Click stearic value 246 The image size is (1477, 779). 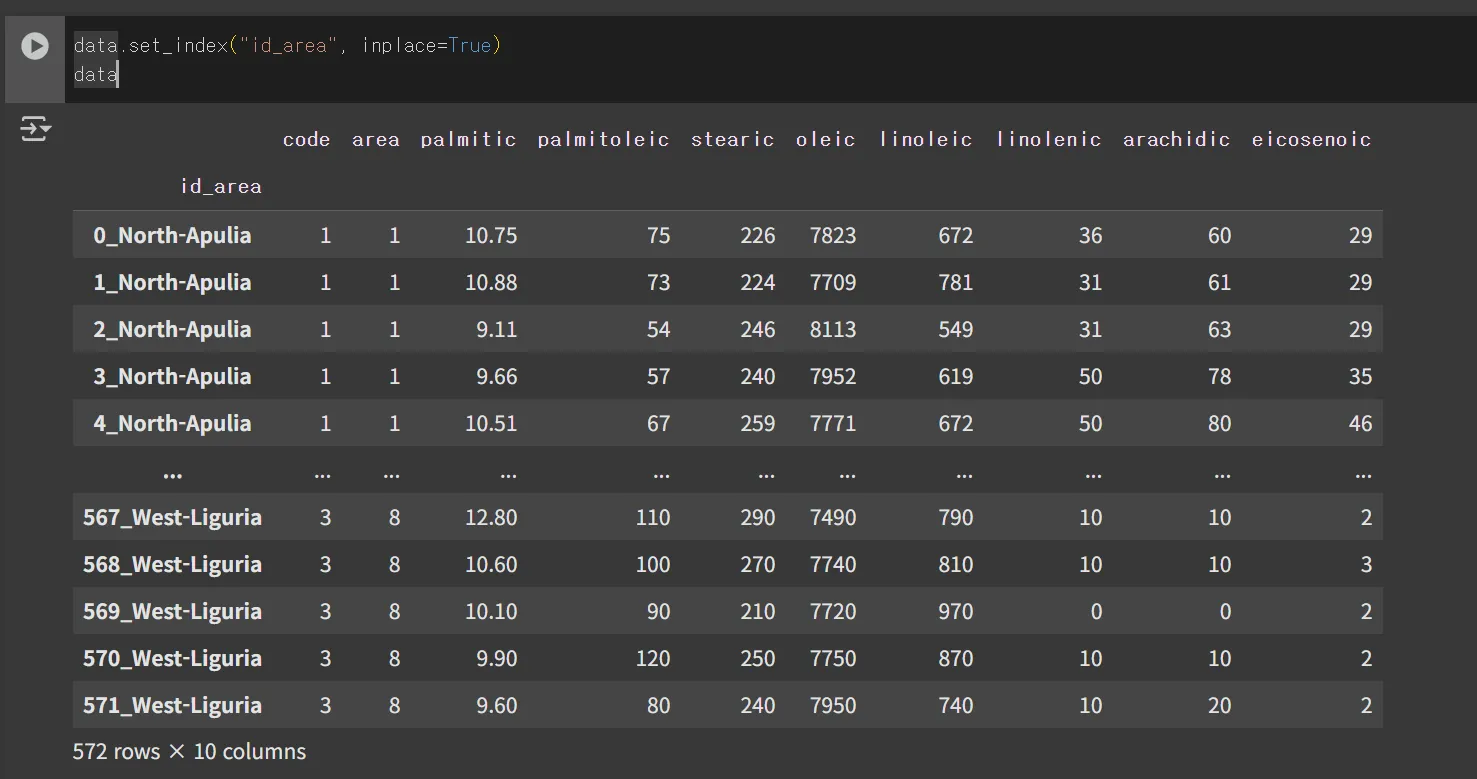(758, 330)
